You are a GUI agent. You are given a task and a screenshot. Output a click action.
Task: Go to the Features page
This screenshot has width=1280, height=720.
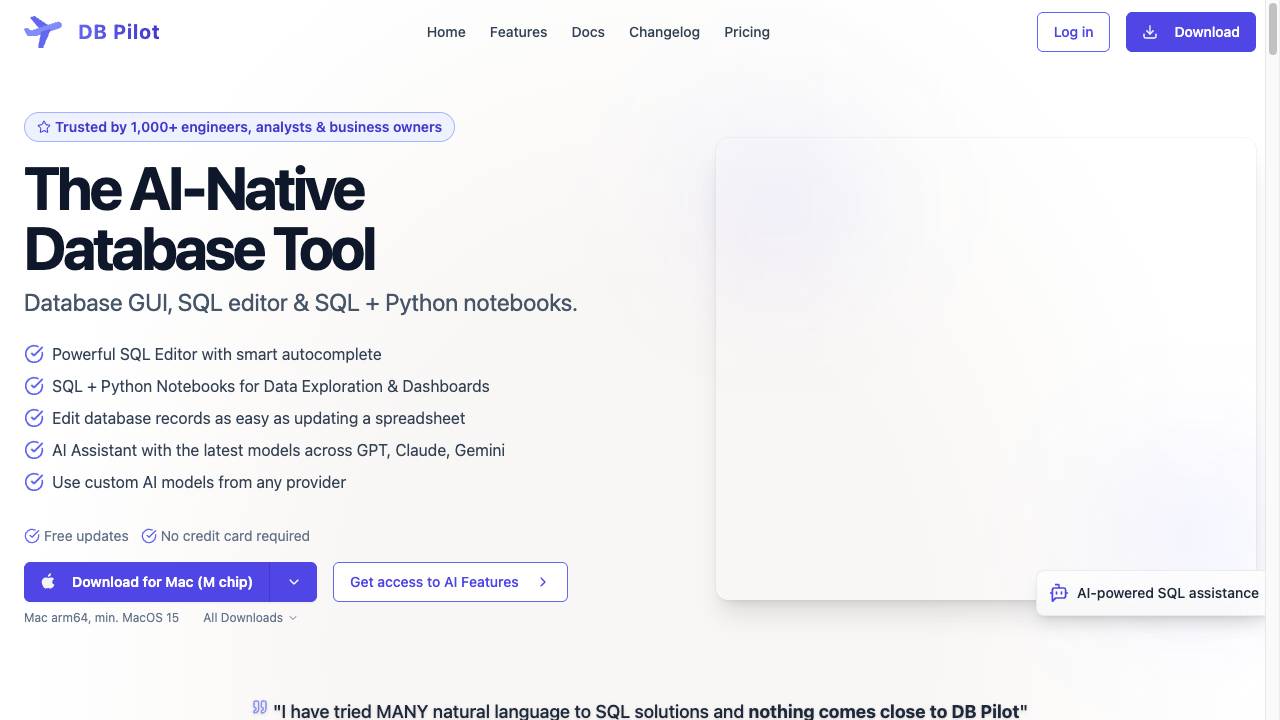tap(518, 32)
